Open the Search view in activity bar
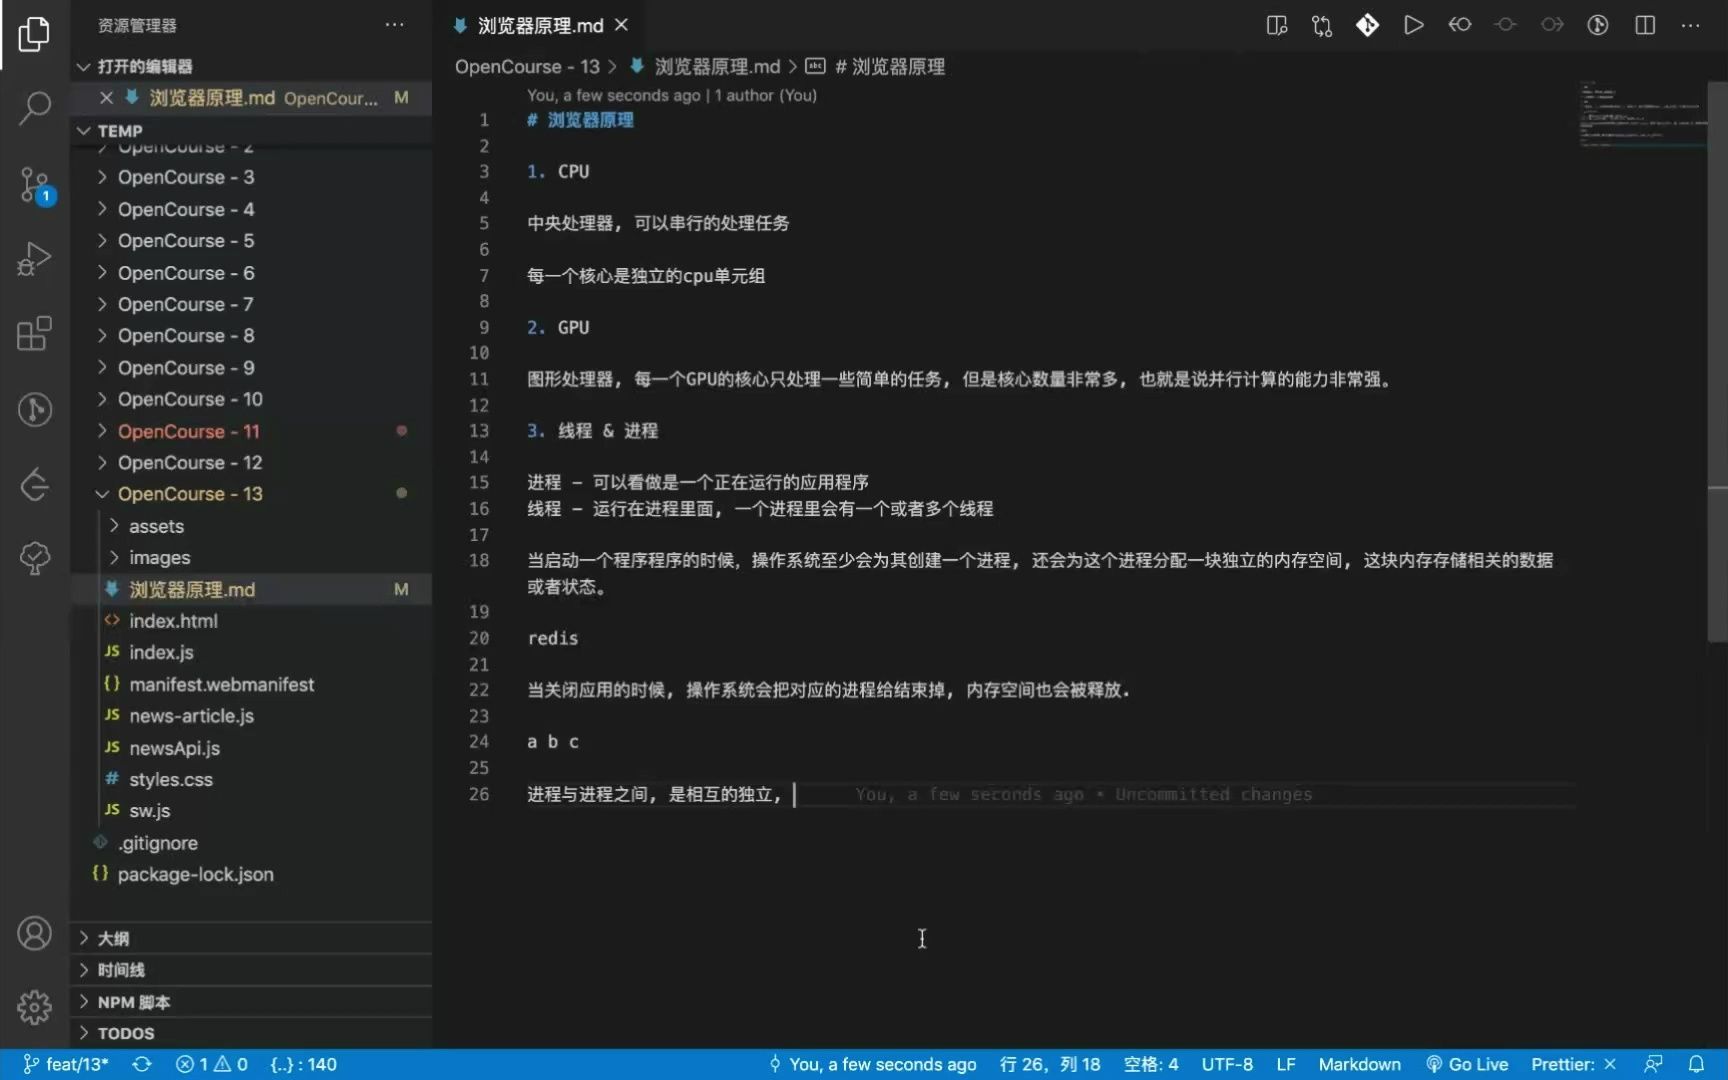The width and height of the screenshot is (1728, 1080). click(34, 108)
